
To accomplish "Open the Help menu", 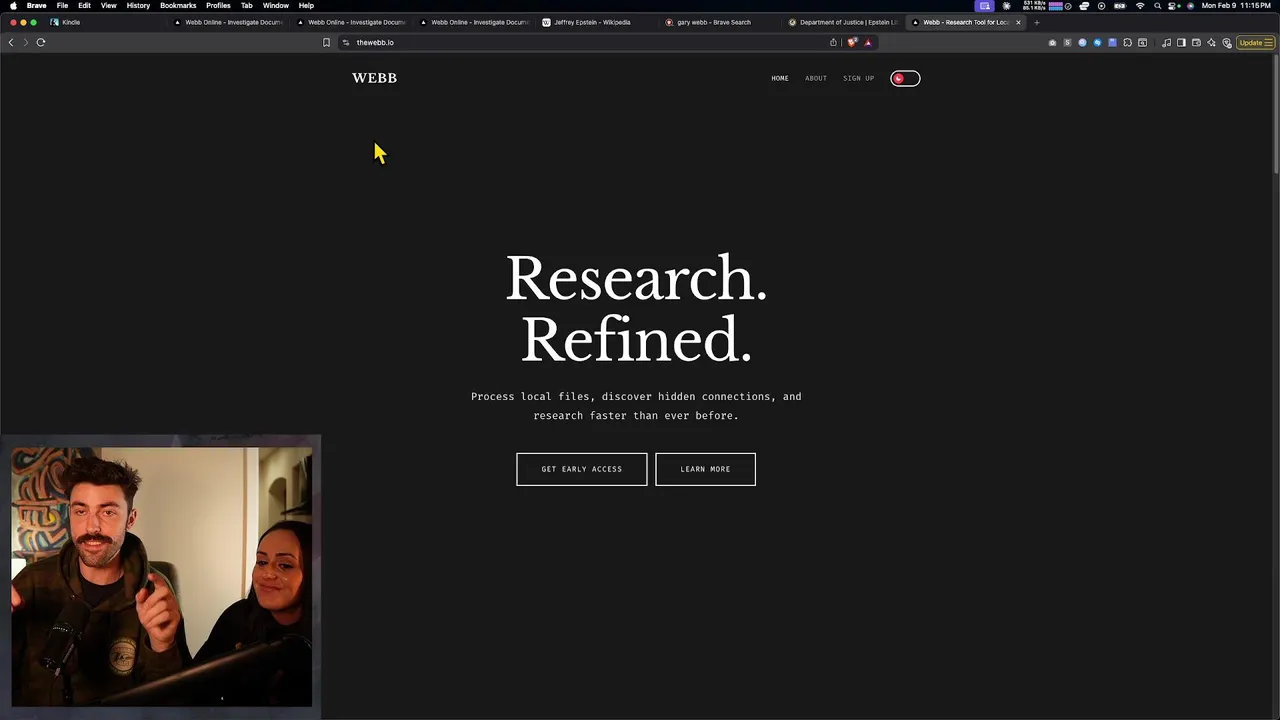I will point(306,6).
